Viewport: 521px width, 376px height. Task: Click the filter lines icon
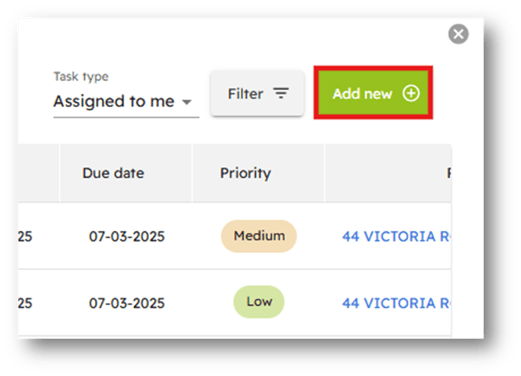pyautogui.click(x=281, y=93)
